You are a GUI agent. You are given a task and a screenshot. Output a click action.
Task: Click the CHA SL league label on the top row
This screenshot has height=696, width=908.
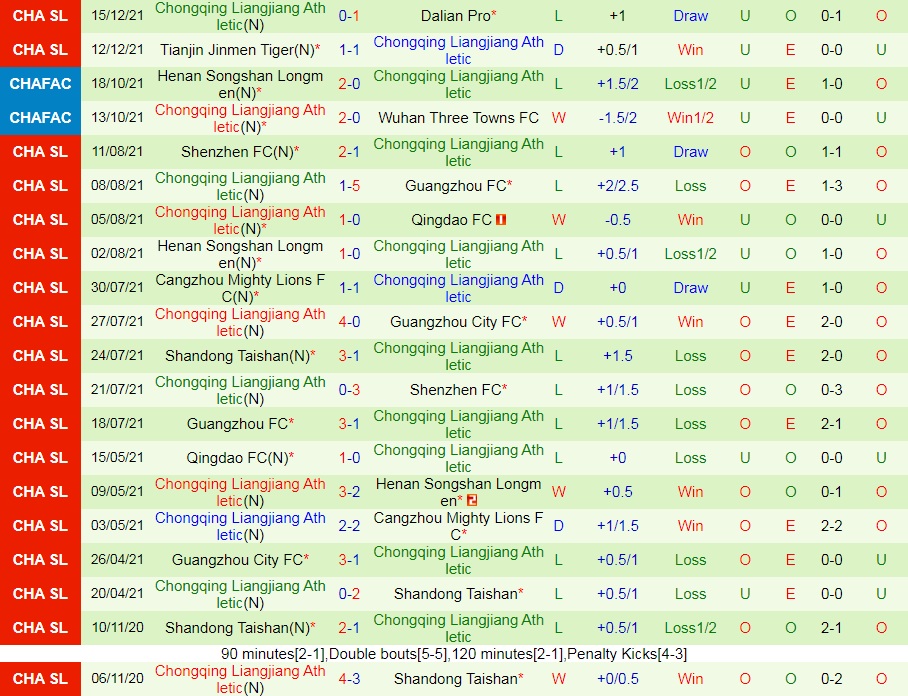coord(40,14)
